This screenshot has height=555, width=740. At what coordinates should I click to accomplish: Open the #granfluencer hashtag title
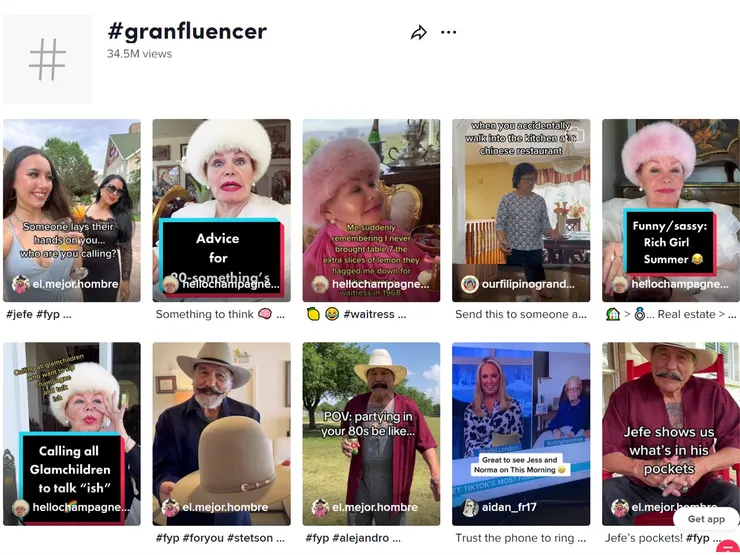[x=187, y=32]
